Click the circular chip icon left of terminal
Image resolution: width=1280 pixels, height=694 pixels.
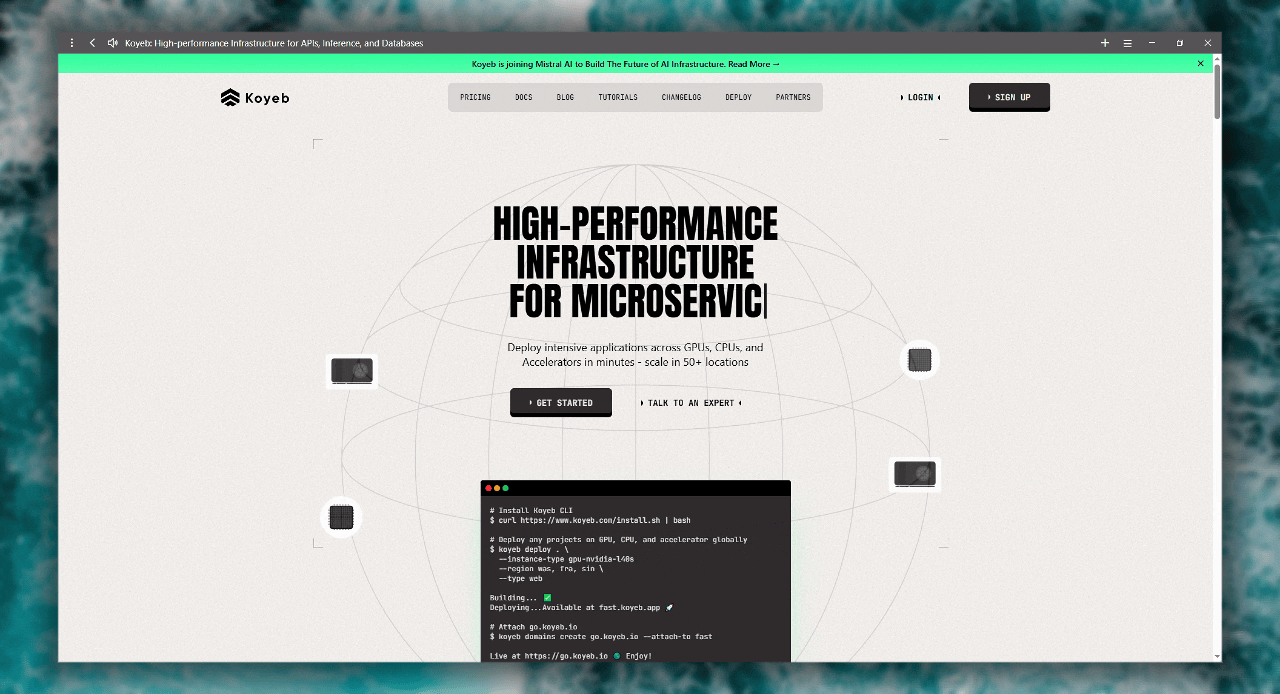click(342, 517)
